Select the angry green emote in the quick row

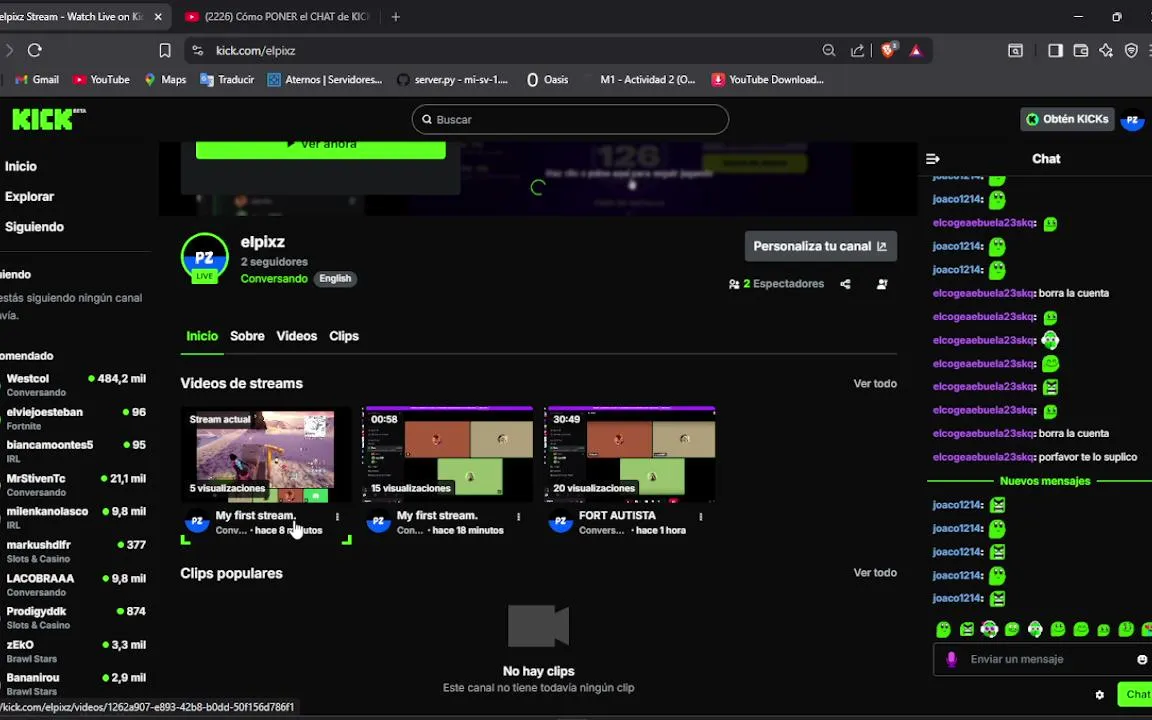pyautogui.click(x=967, y=629)
